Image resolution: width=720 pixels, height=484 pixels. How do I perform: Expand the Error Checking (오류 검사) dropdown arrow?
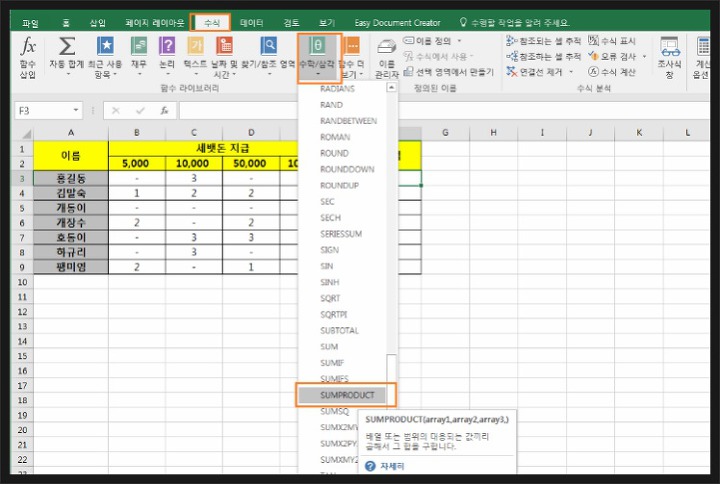644,56
